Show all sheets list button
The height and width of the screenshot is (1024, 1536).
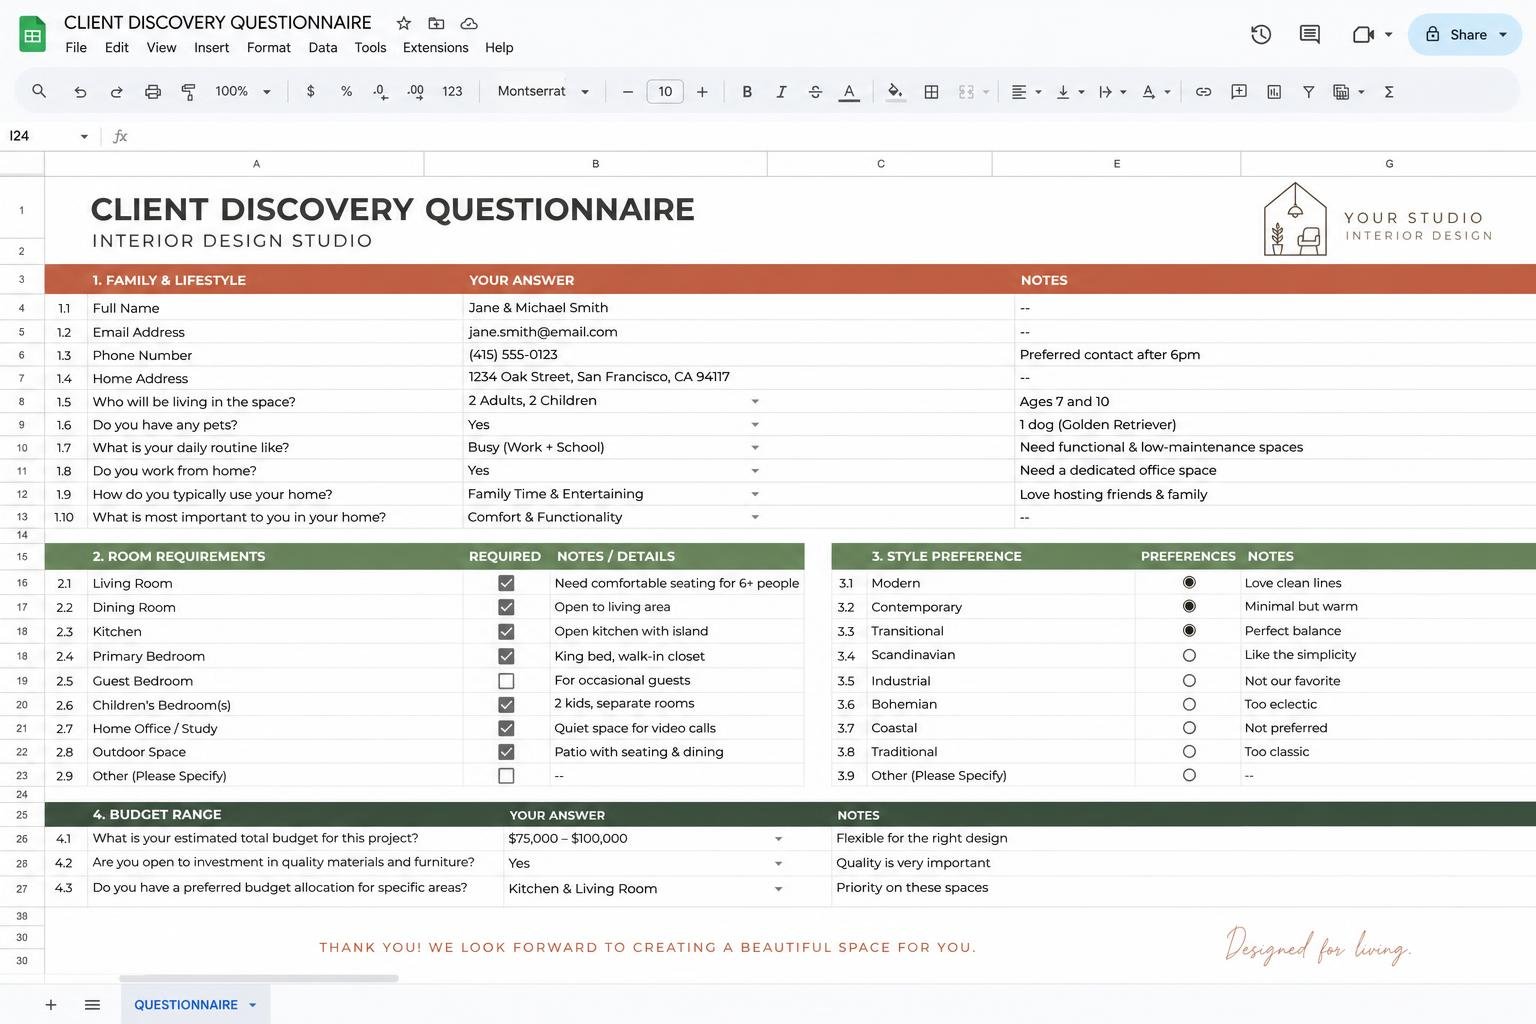pyautogui.click(x=92, y=1005)
